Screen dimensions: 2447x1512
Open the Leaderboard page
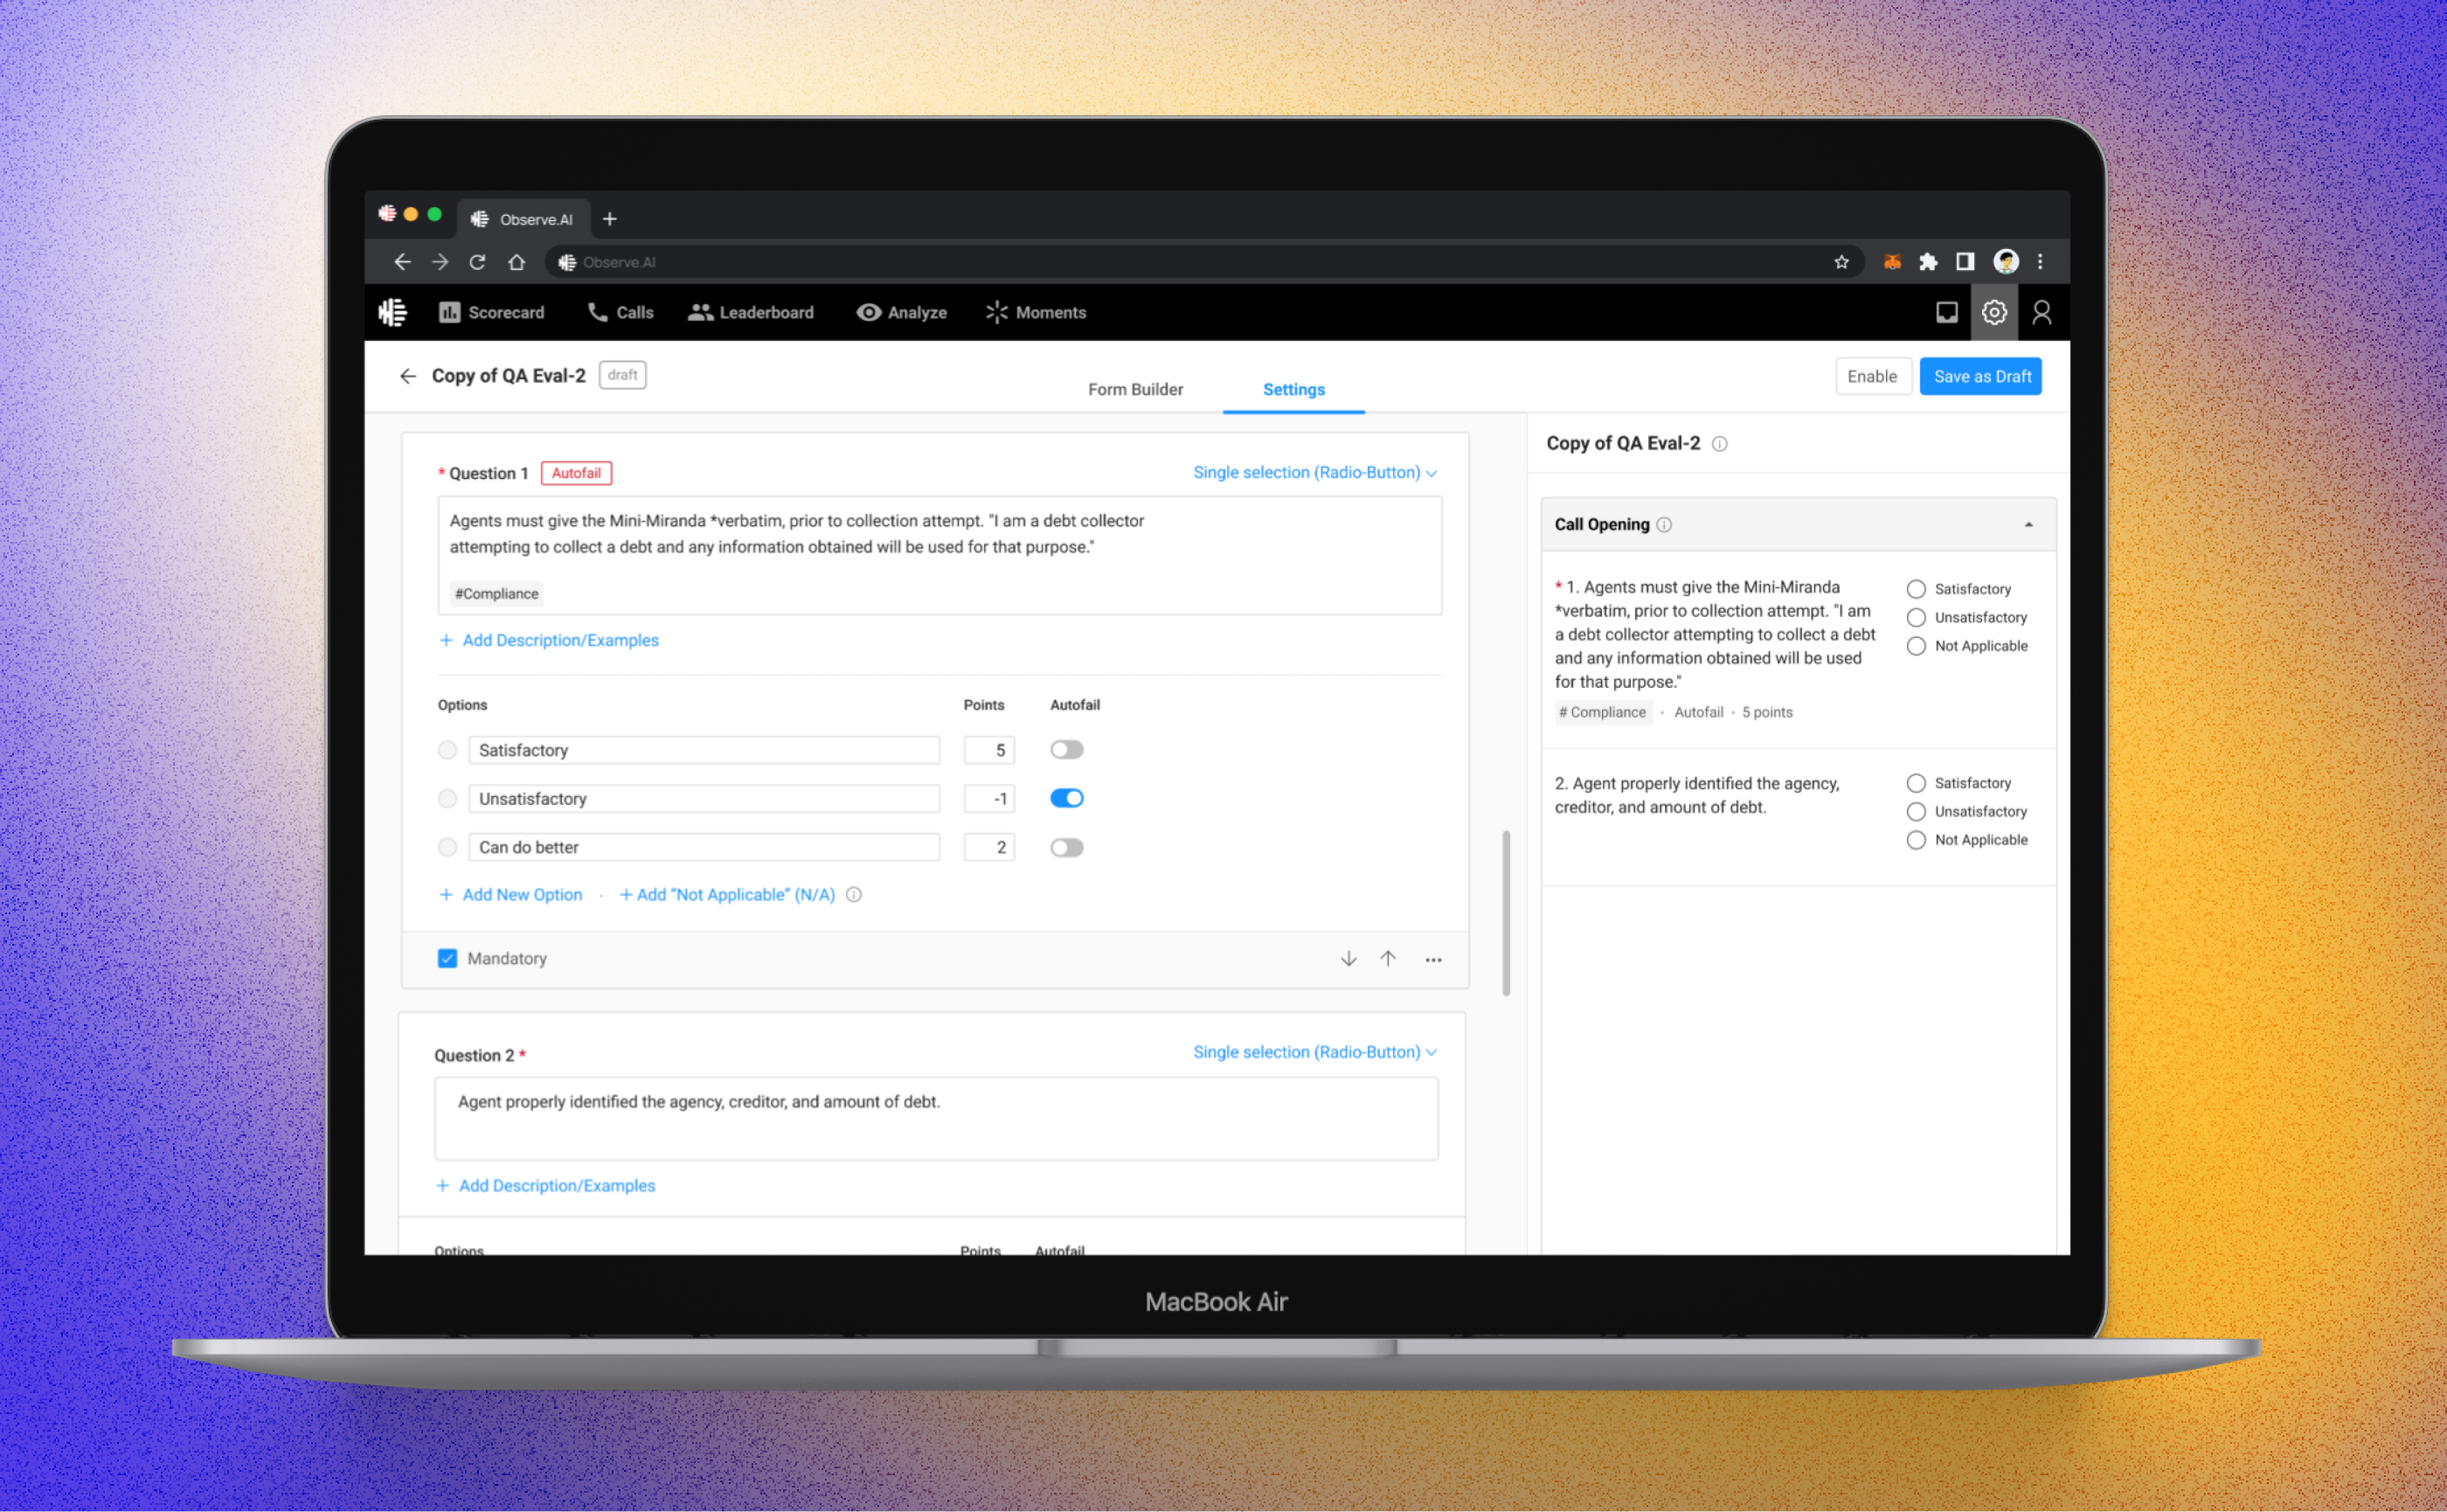pyautogui.click(x=751, y=313)
